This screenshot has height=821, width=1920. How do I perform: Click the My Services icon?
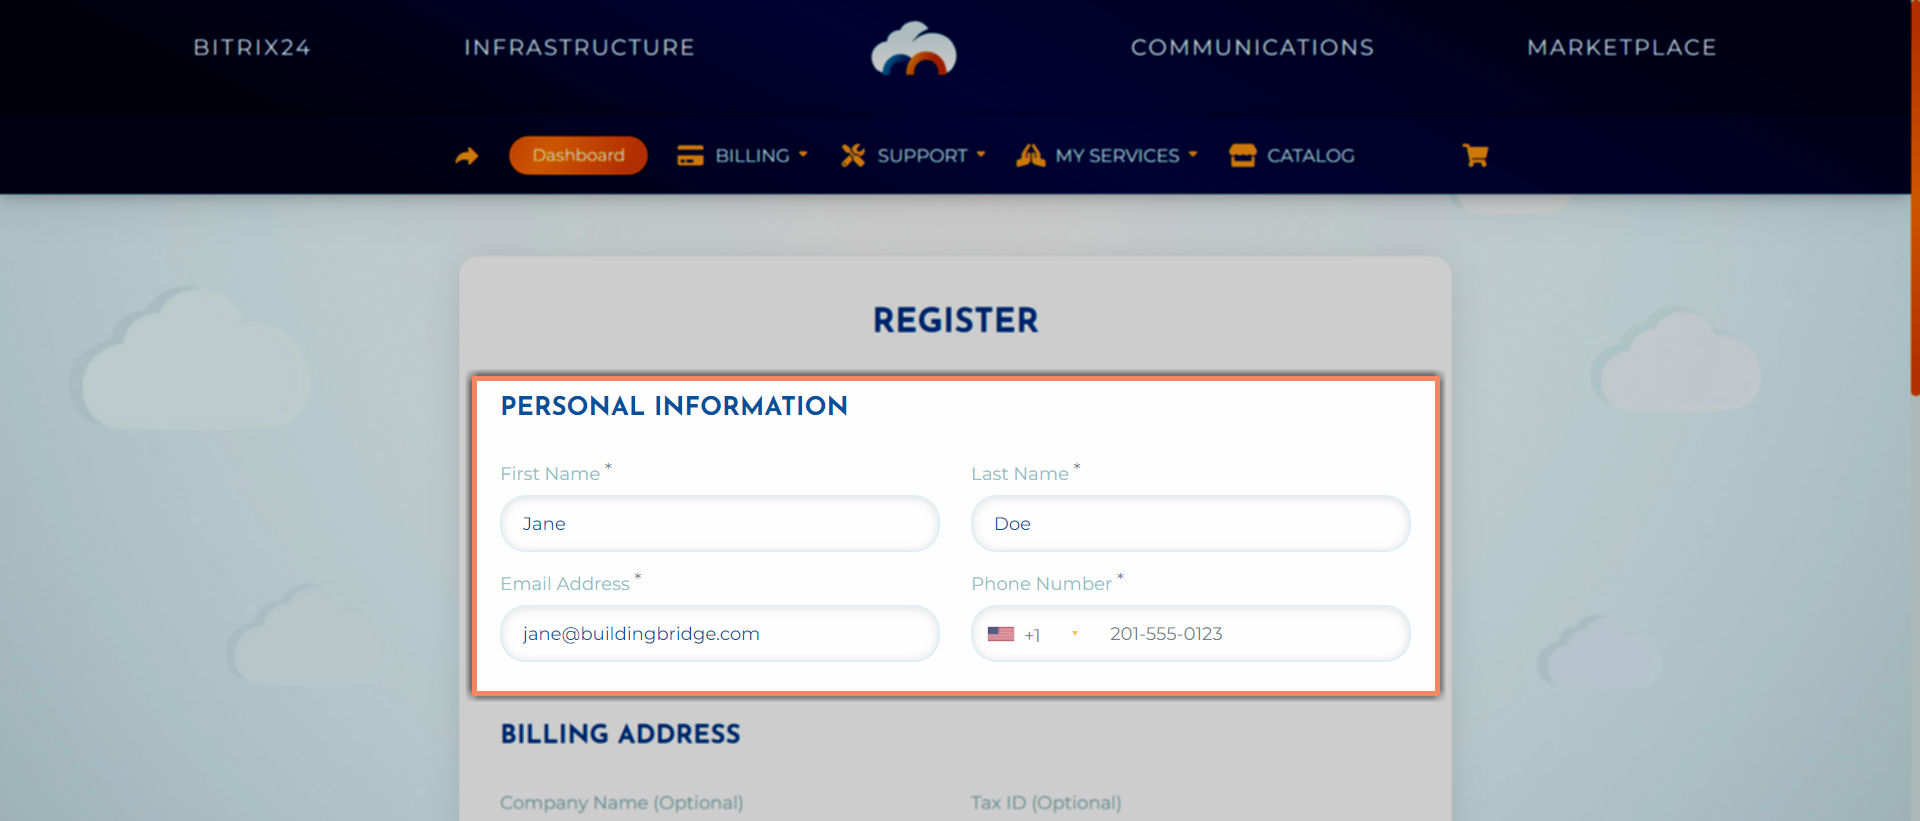[1030, 156]
